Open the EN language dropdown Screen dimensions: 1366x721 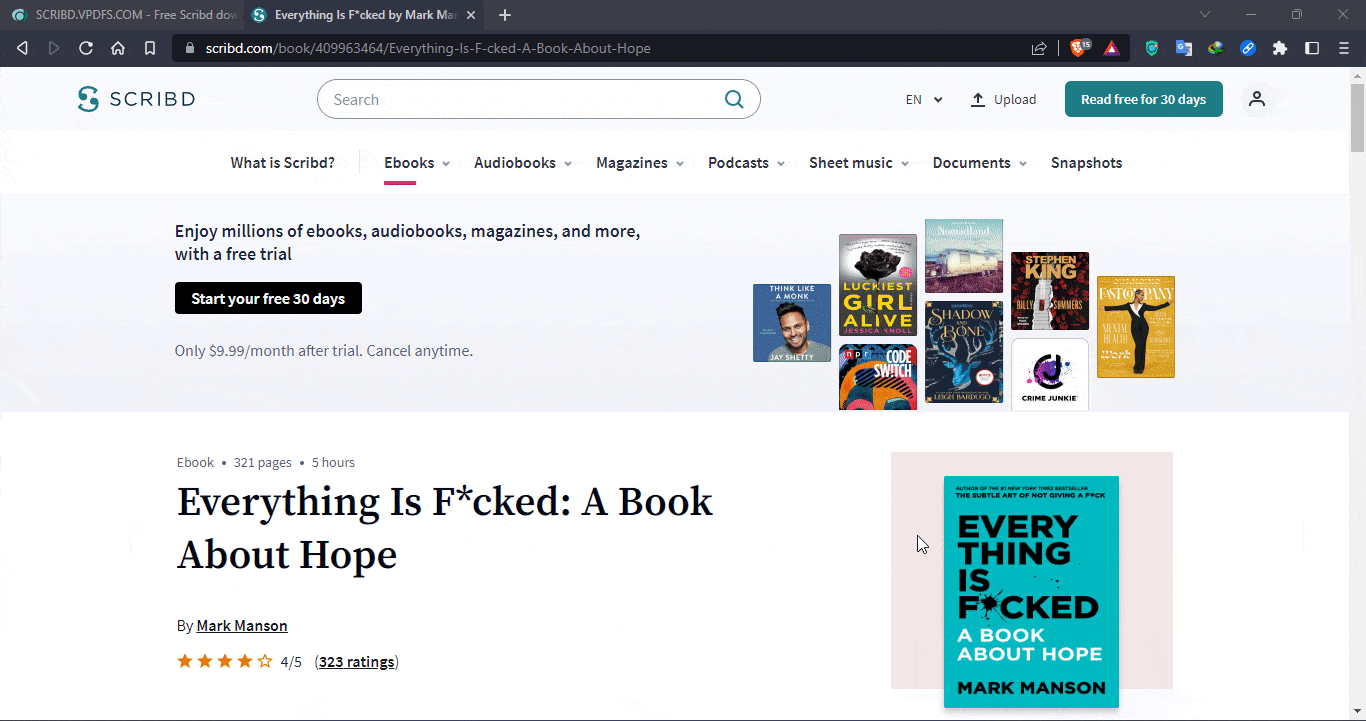[x=924, y=100]
